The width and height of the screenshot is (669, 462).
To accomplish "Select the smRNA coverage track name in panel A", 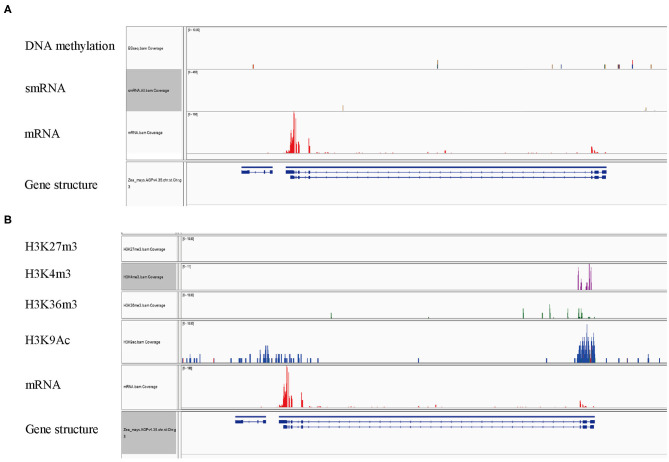I will tap(151, 90).
